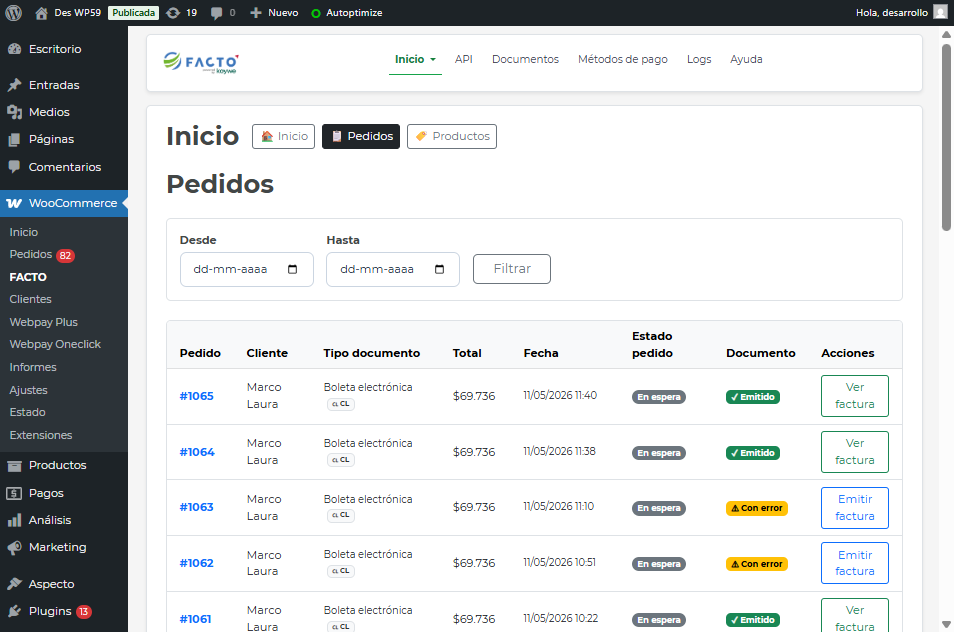
Task: Open the Hasta date calendar picker icon
Action: click(439, 269)
